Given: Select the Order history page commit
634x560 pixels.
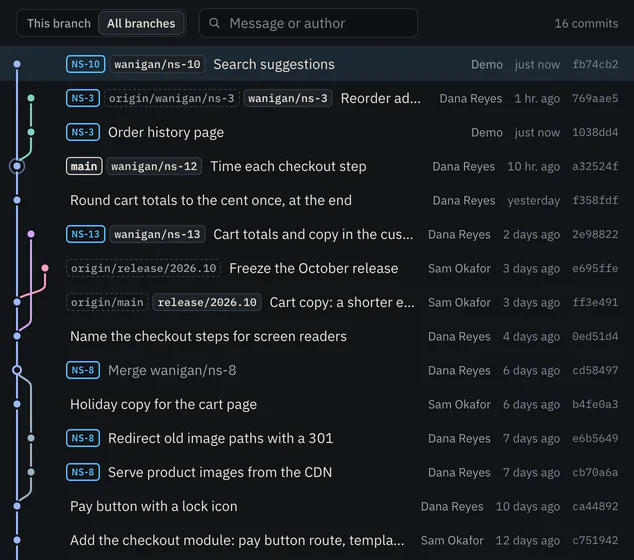Looking at the screenshot, I should pos(166,132).
